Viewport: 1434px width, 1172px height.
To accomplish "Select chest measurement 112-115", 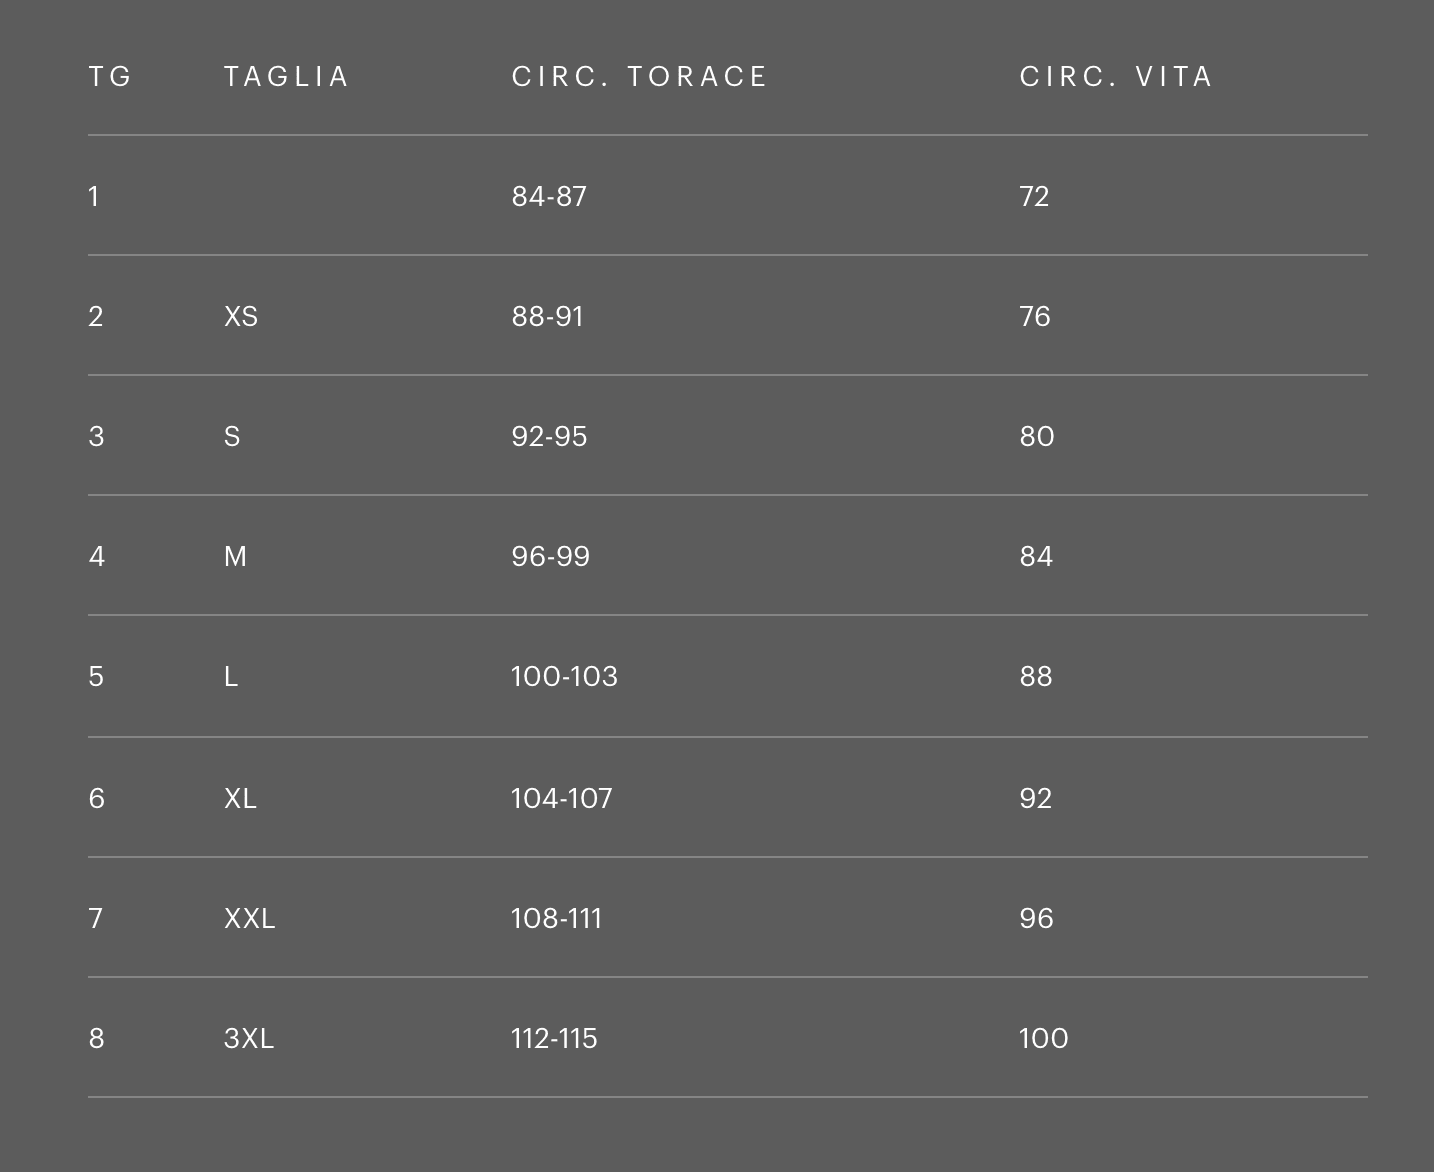I will pos(554,1039).
